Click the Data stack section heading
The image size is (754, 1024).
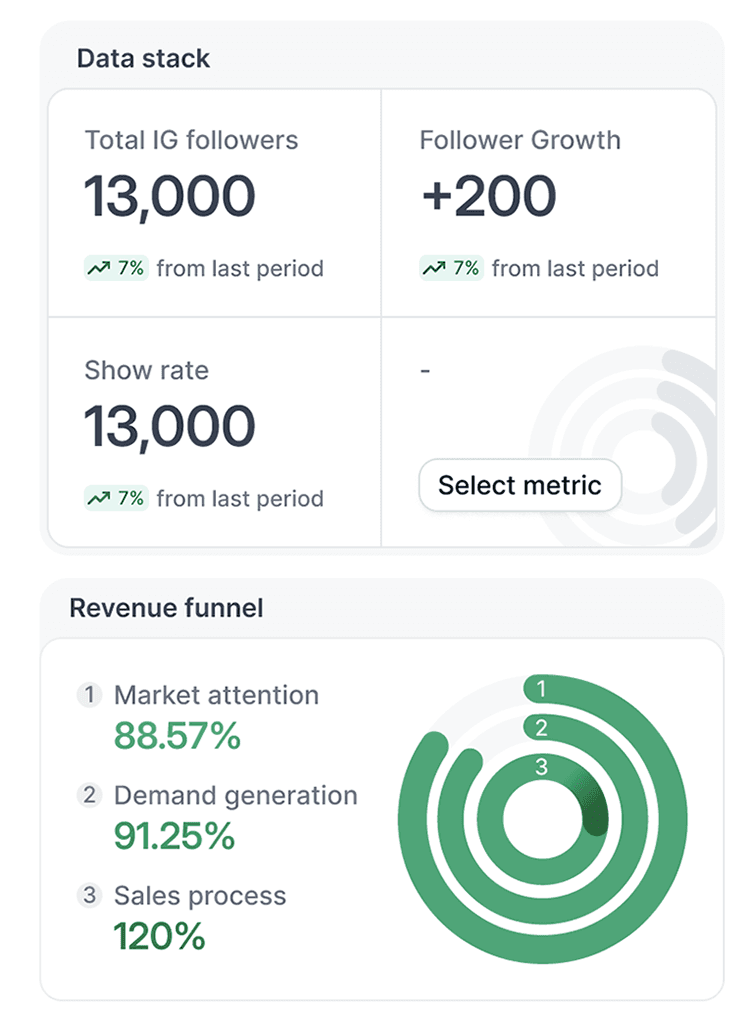point(144,59)
